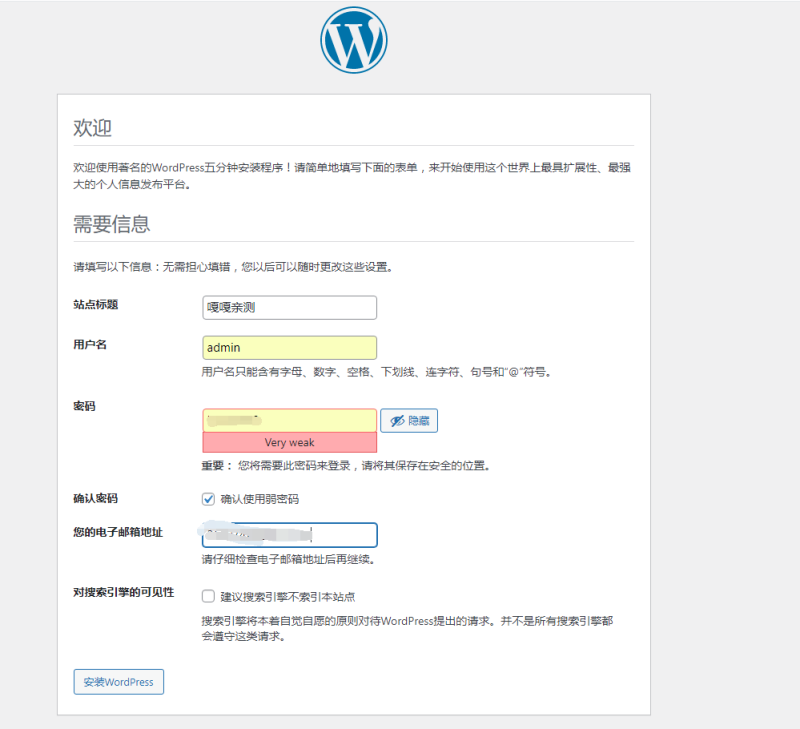Click the WordPress logo at top
Screen dimensions: 800x729
point(354,40)
